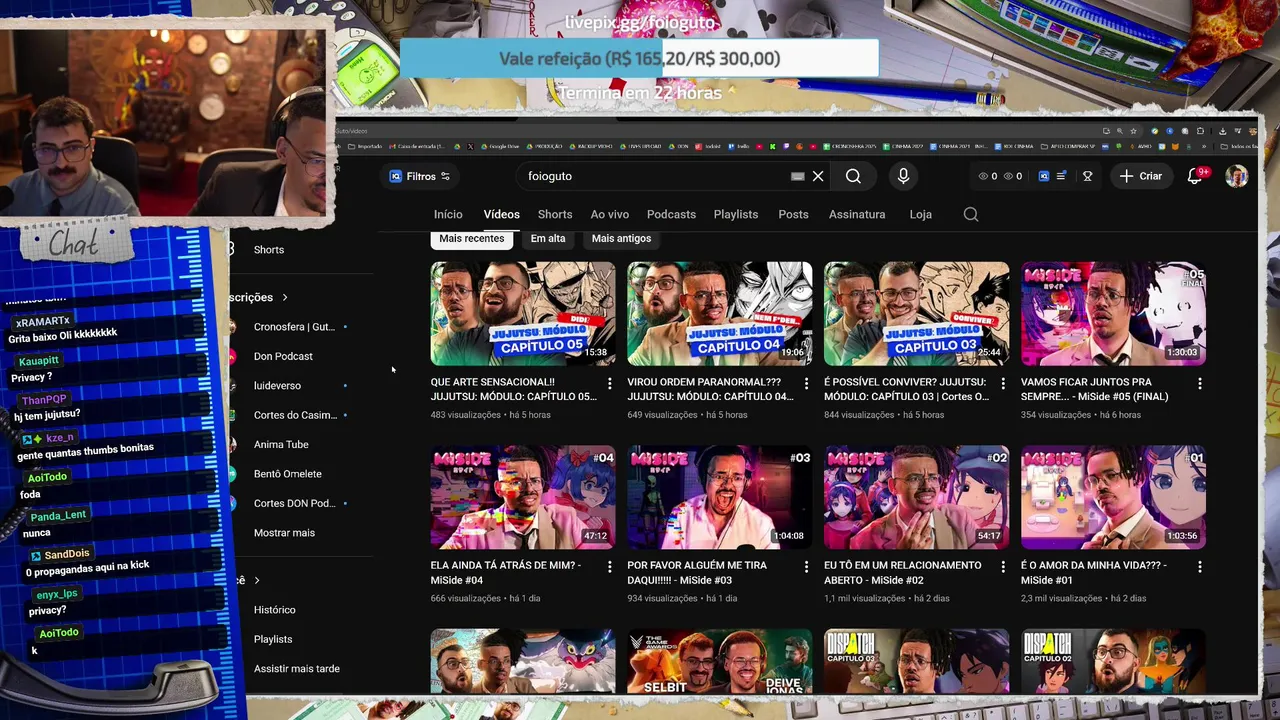Click the trophy icon in the extension bar

[1087, 176]
